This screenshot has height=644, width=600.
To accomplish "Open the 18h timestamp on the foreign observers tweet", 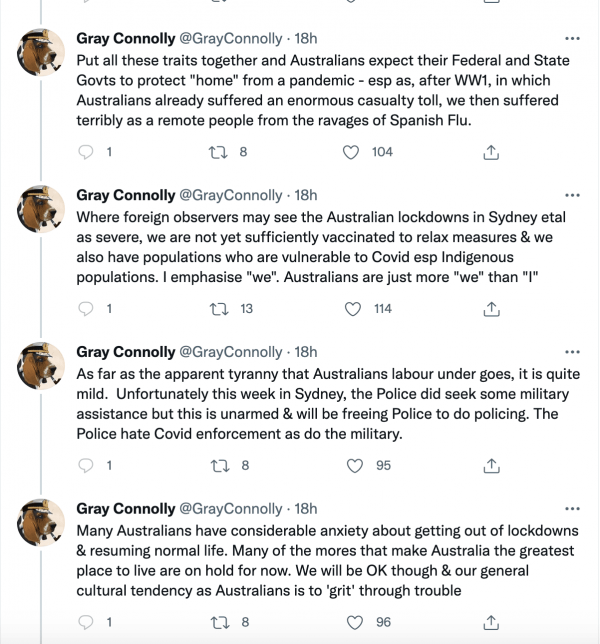I will coord(306,195).
